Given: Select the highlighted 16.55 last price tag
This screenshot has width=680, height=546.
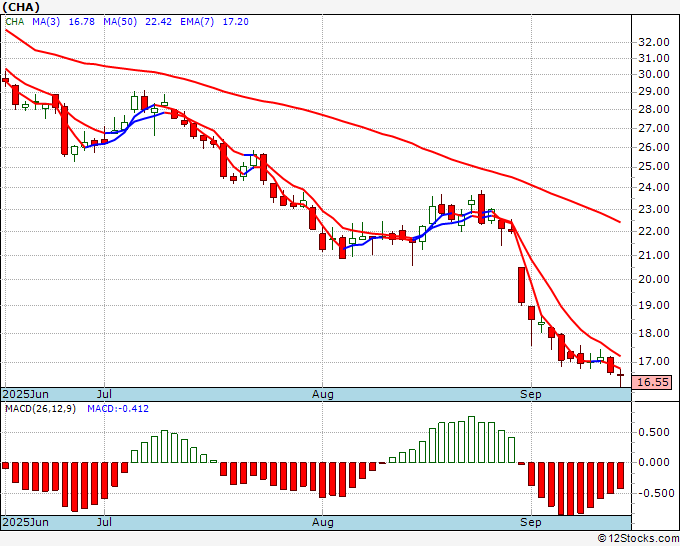Looking at the screenshot, I should (x=652, y=382).
